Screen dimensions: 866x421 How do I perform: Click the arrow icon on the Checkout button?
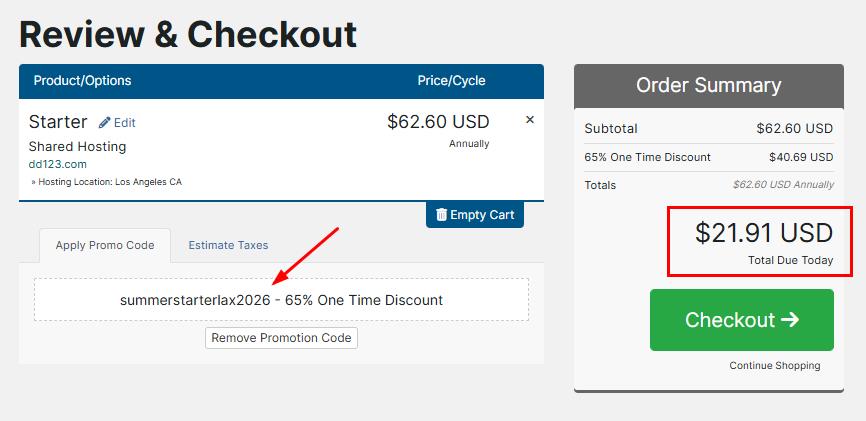click(x=790, y=319)
